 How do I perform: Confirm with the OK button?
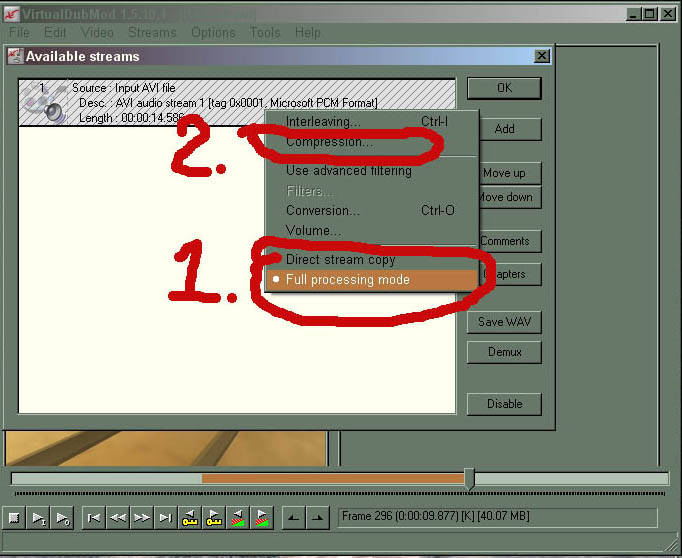click(504, 88)
